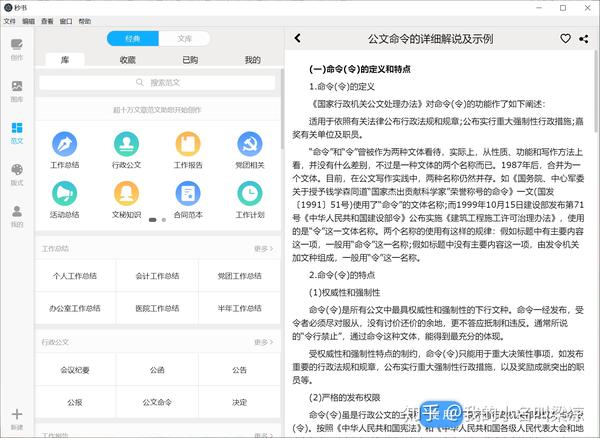600x438 pixels.
Task: Open the 工作总结 category icon
Action: [64, 144]
